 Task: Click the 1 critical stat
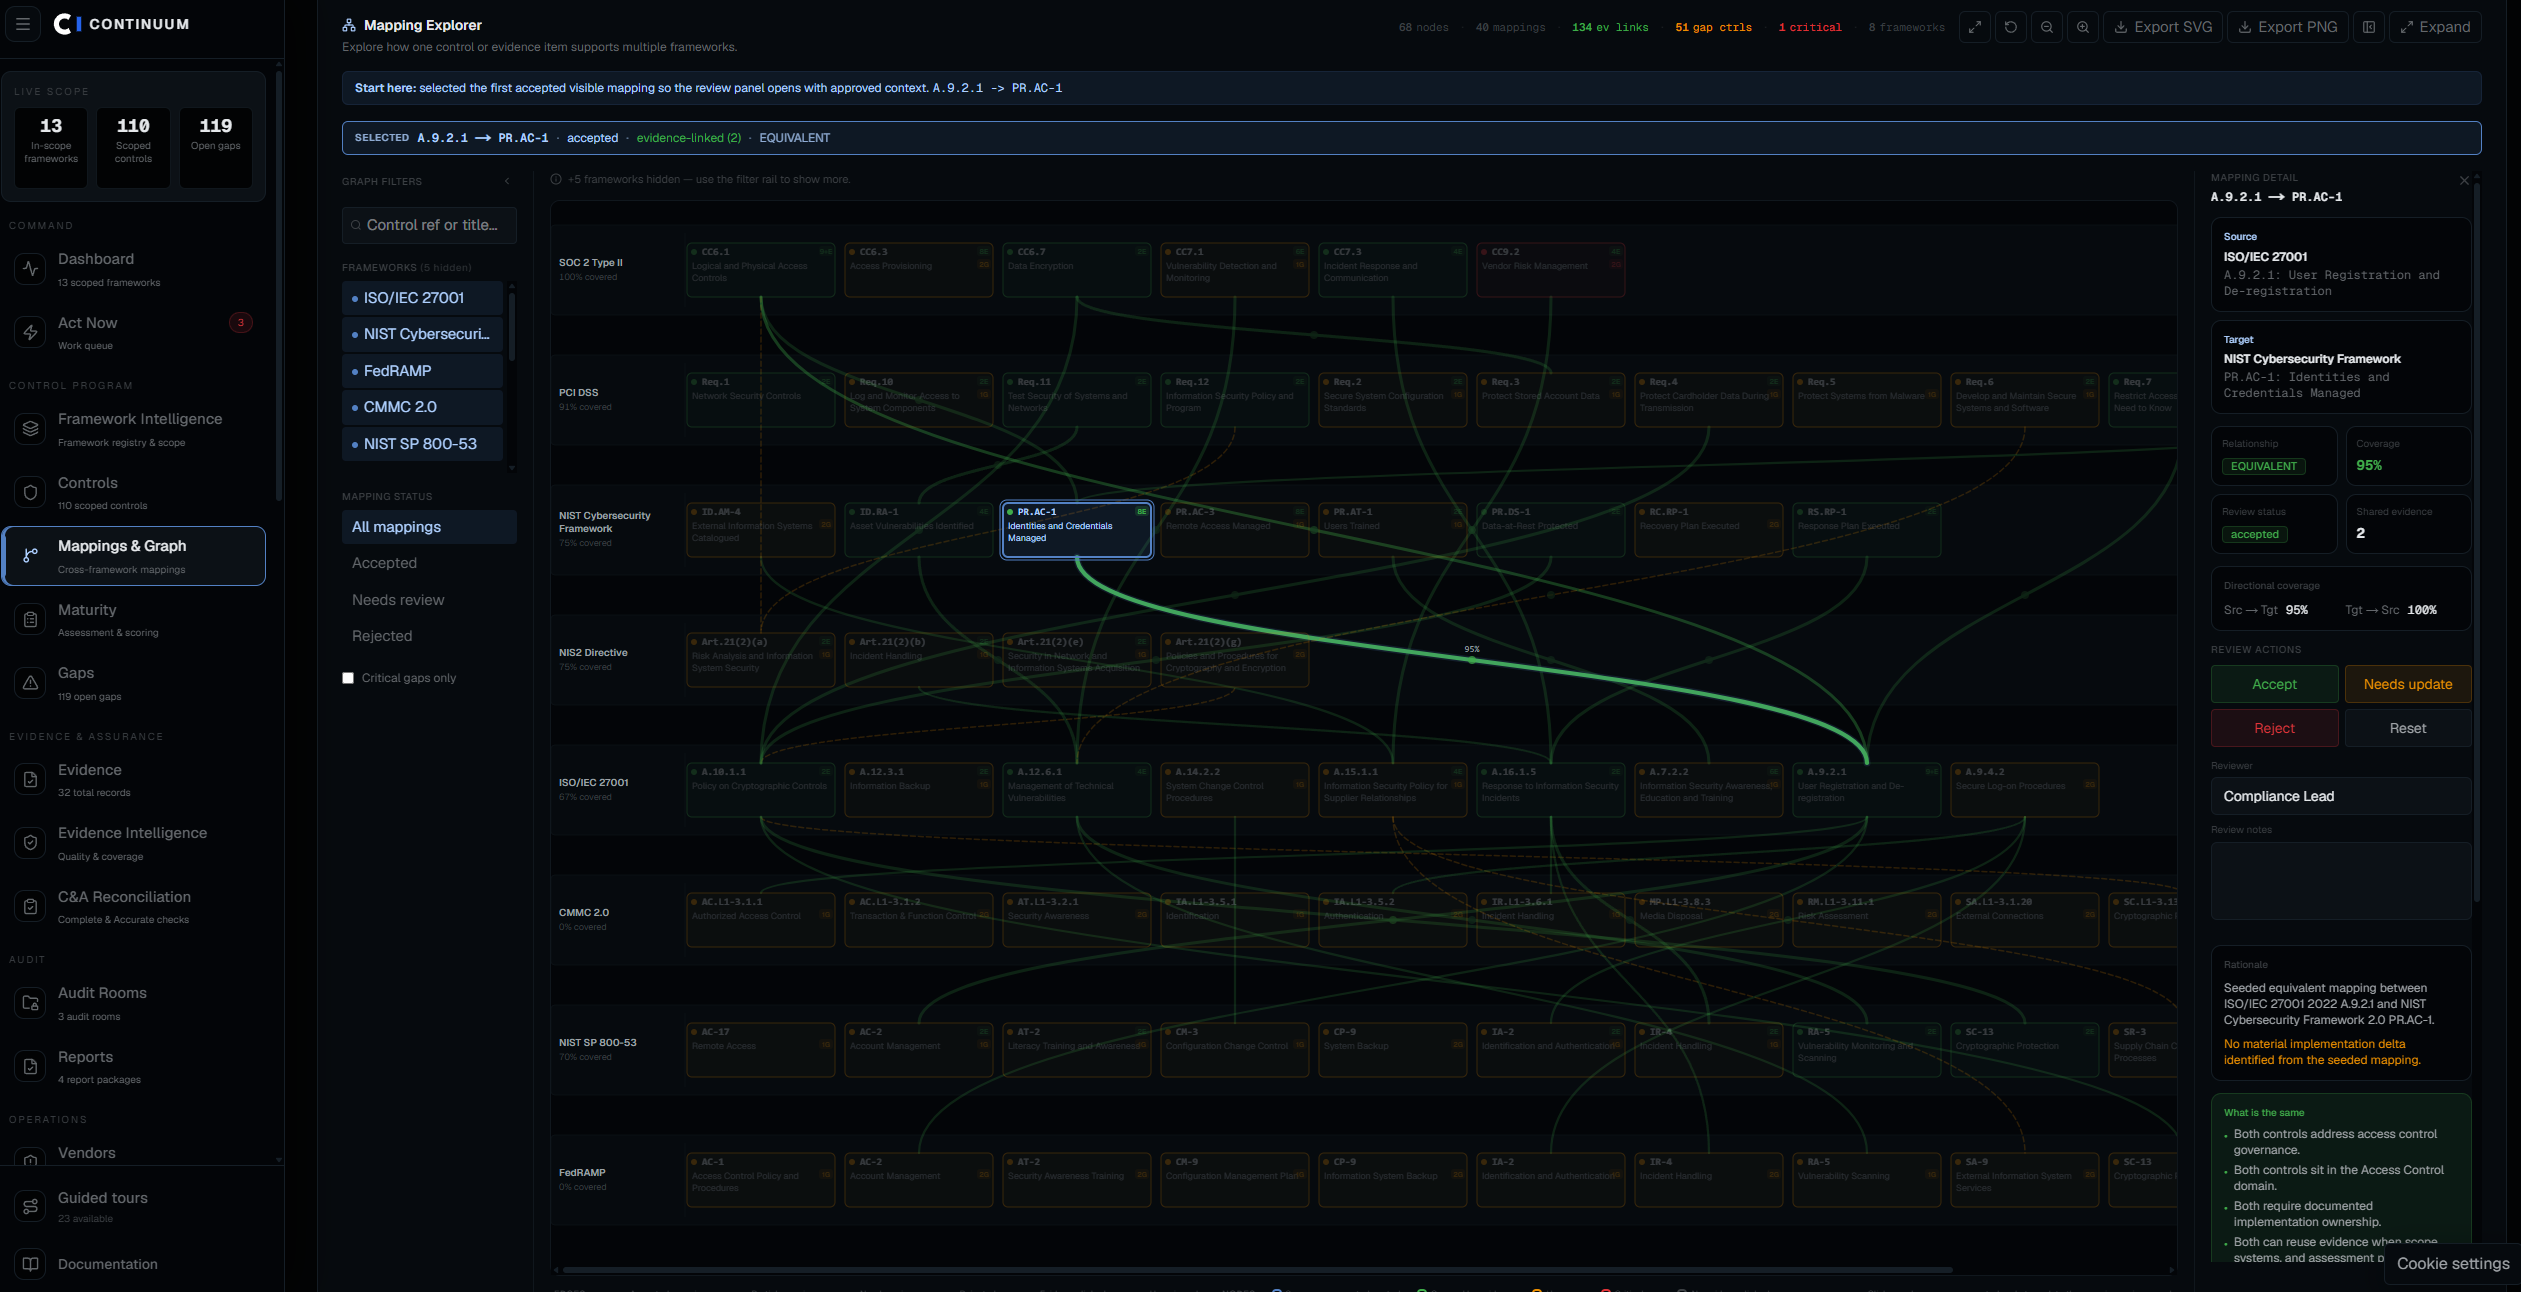click(1809, 28)
